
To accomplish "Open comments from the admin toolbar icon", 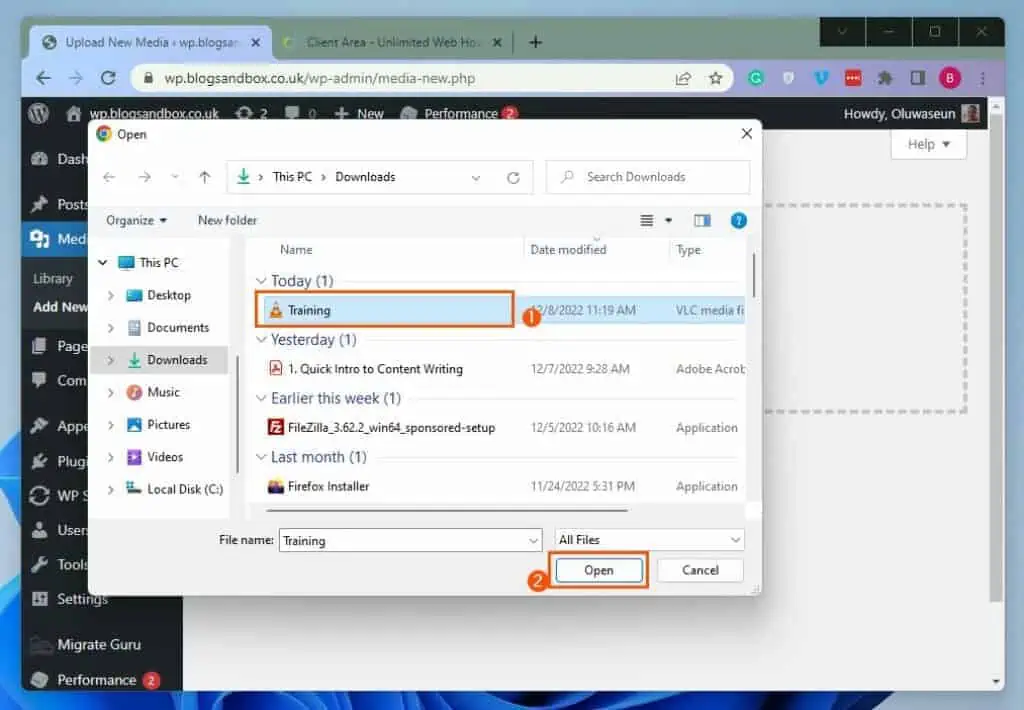I will (291, 113).
